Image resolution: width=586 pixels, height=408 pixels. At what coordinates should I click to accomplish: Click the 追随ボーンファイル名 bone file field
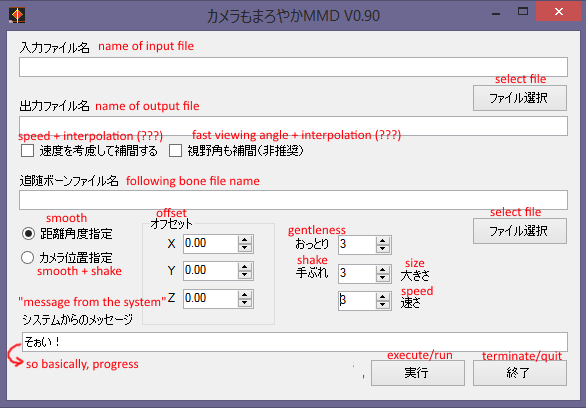coord(293,200)
